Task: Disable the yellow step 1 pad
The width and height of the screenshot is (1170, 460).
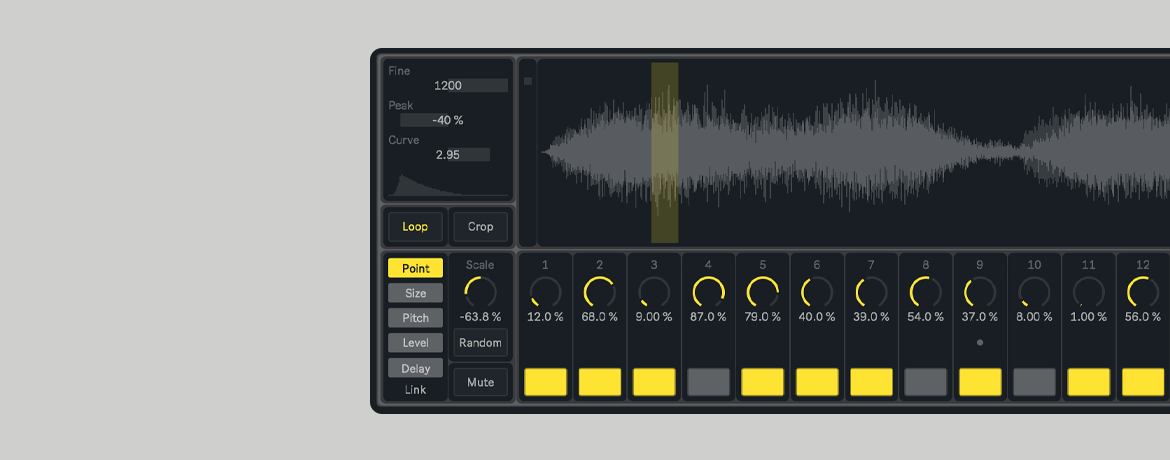Action: (x=545, y=381)
